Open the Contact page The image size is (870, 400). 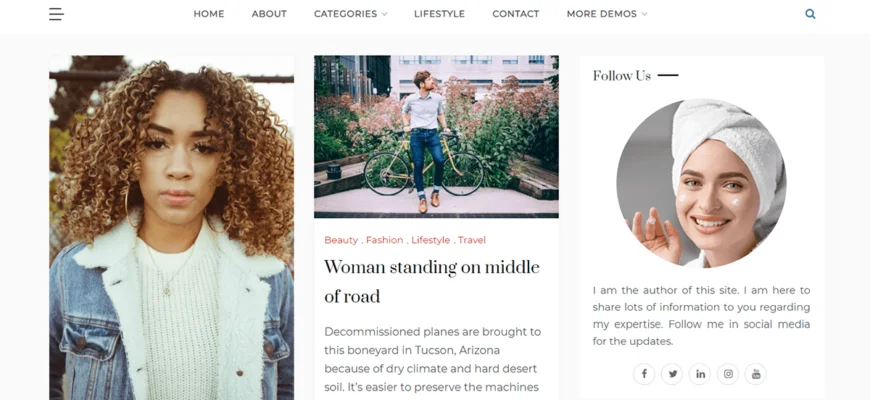(516, 14)
